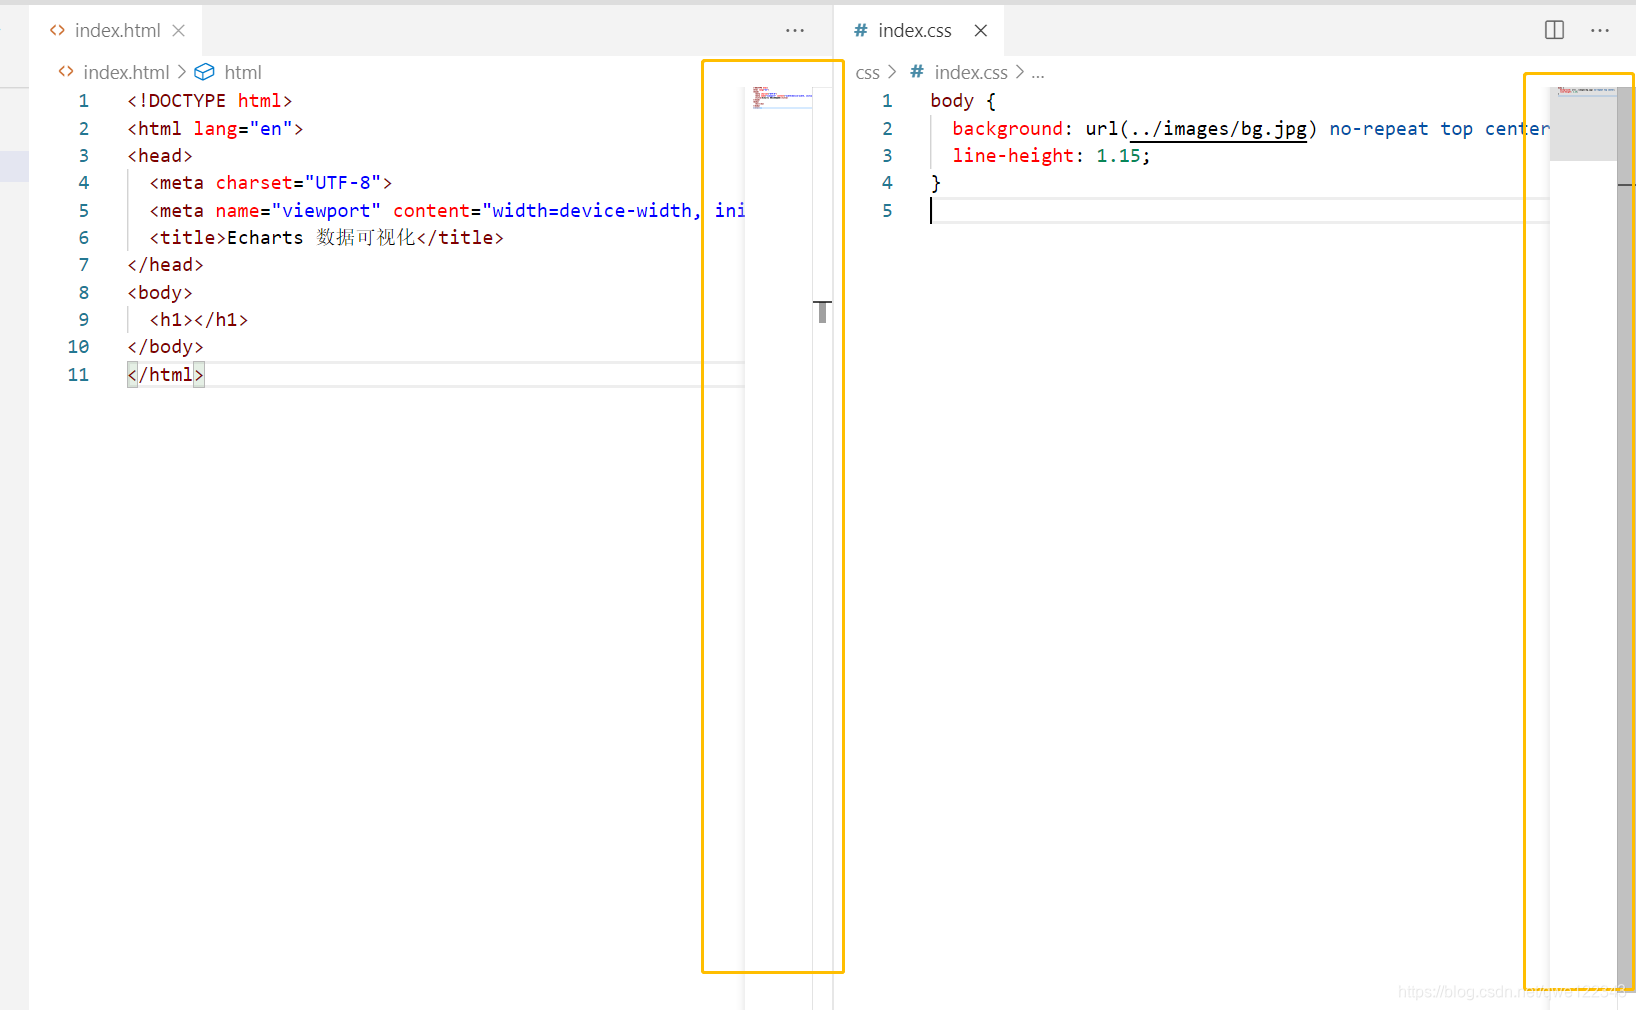Click the closing </head> tag
Screen dimensions: 1636x1010
(165, 265)
